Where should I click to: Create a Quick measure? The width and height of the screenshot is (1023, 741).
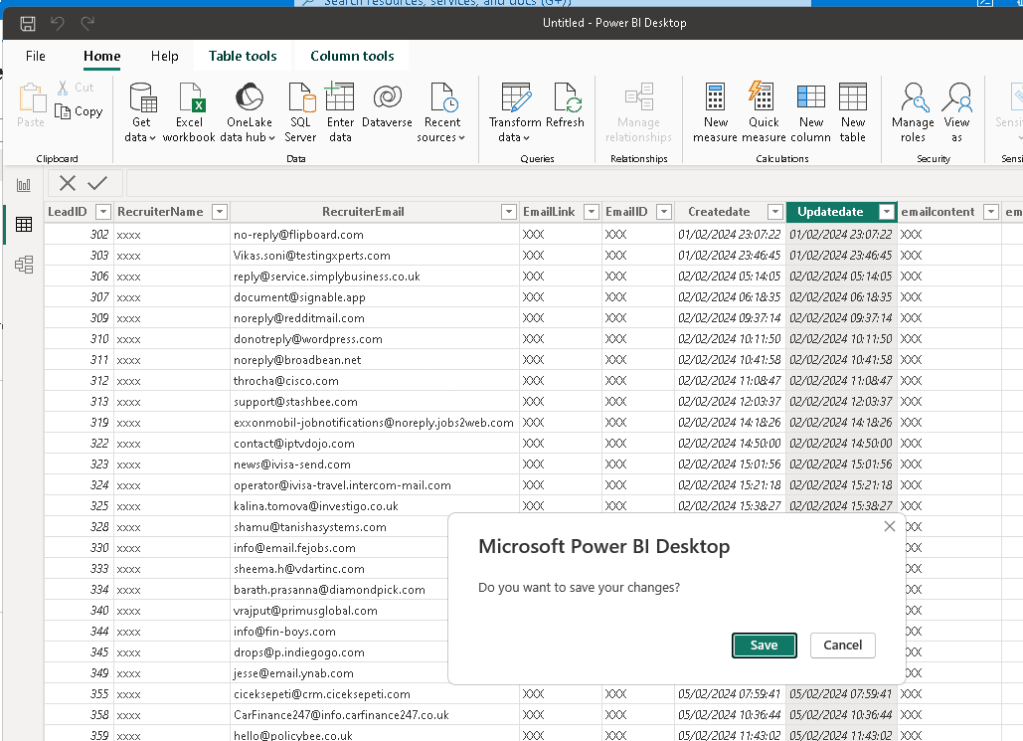pyautogui.click(x=763, y=112)
